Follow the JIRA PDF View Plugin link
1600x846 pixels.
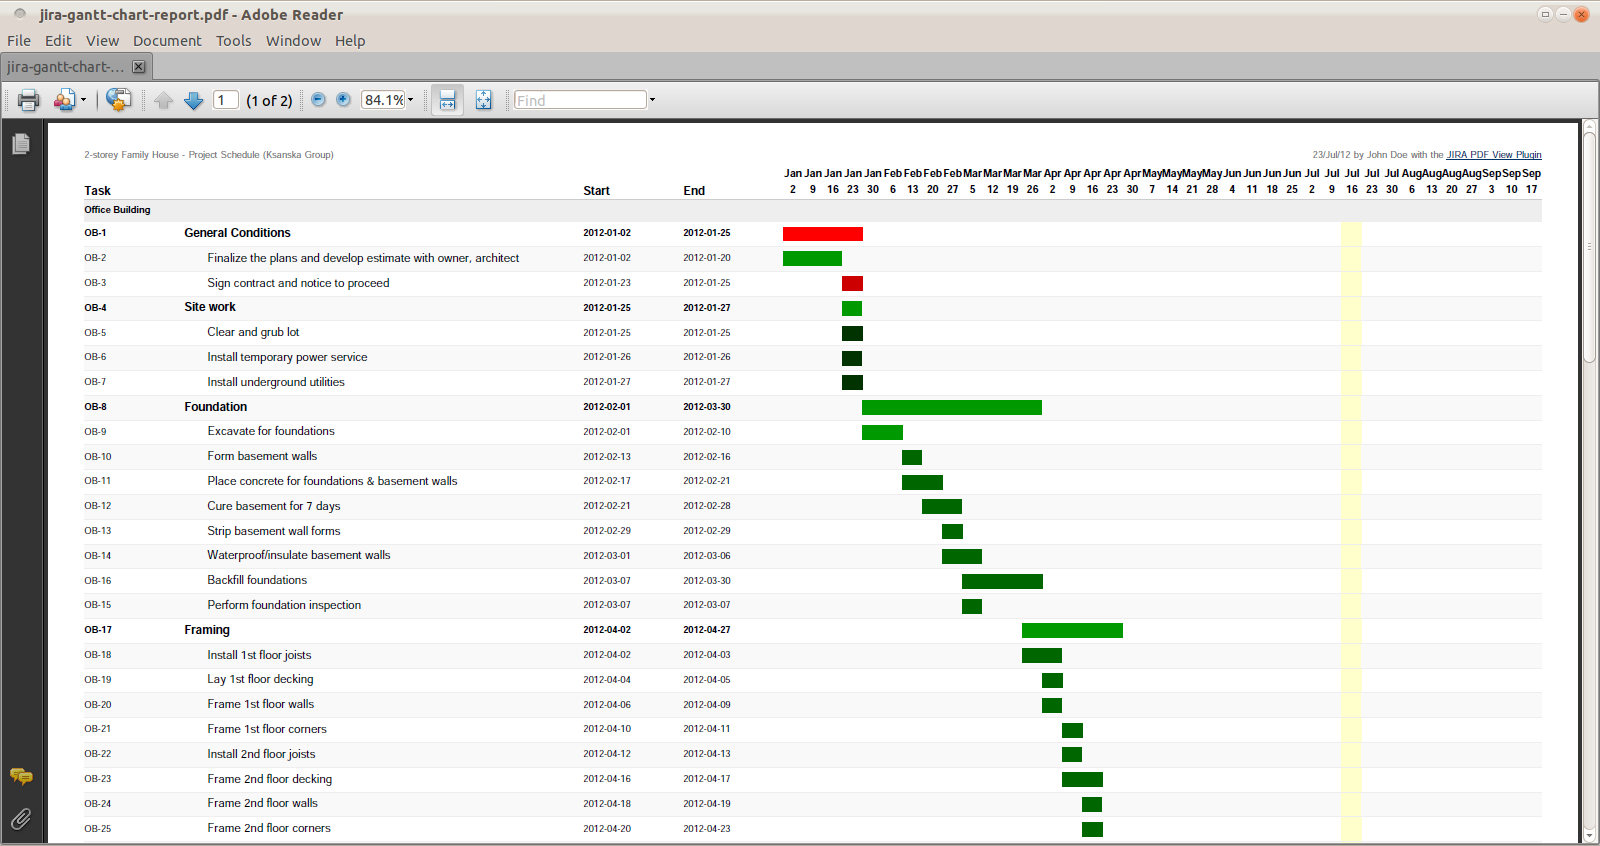coord(1493,155)
